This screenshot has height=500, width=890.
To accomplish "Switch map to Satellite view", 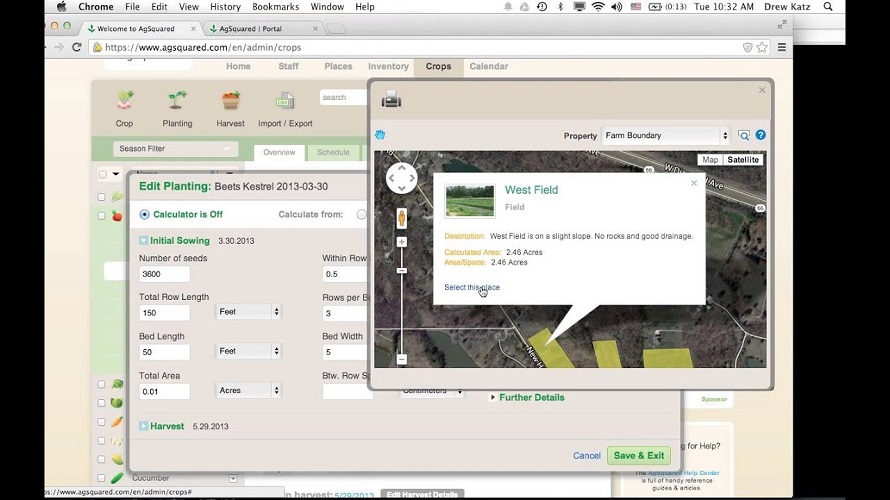I will tap(743, 159).
